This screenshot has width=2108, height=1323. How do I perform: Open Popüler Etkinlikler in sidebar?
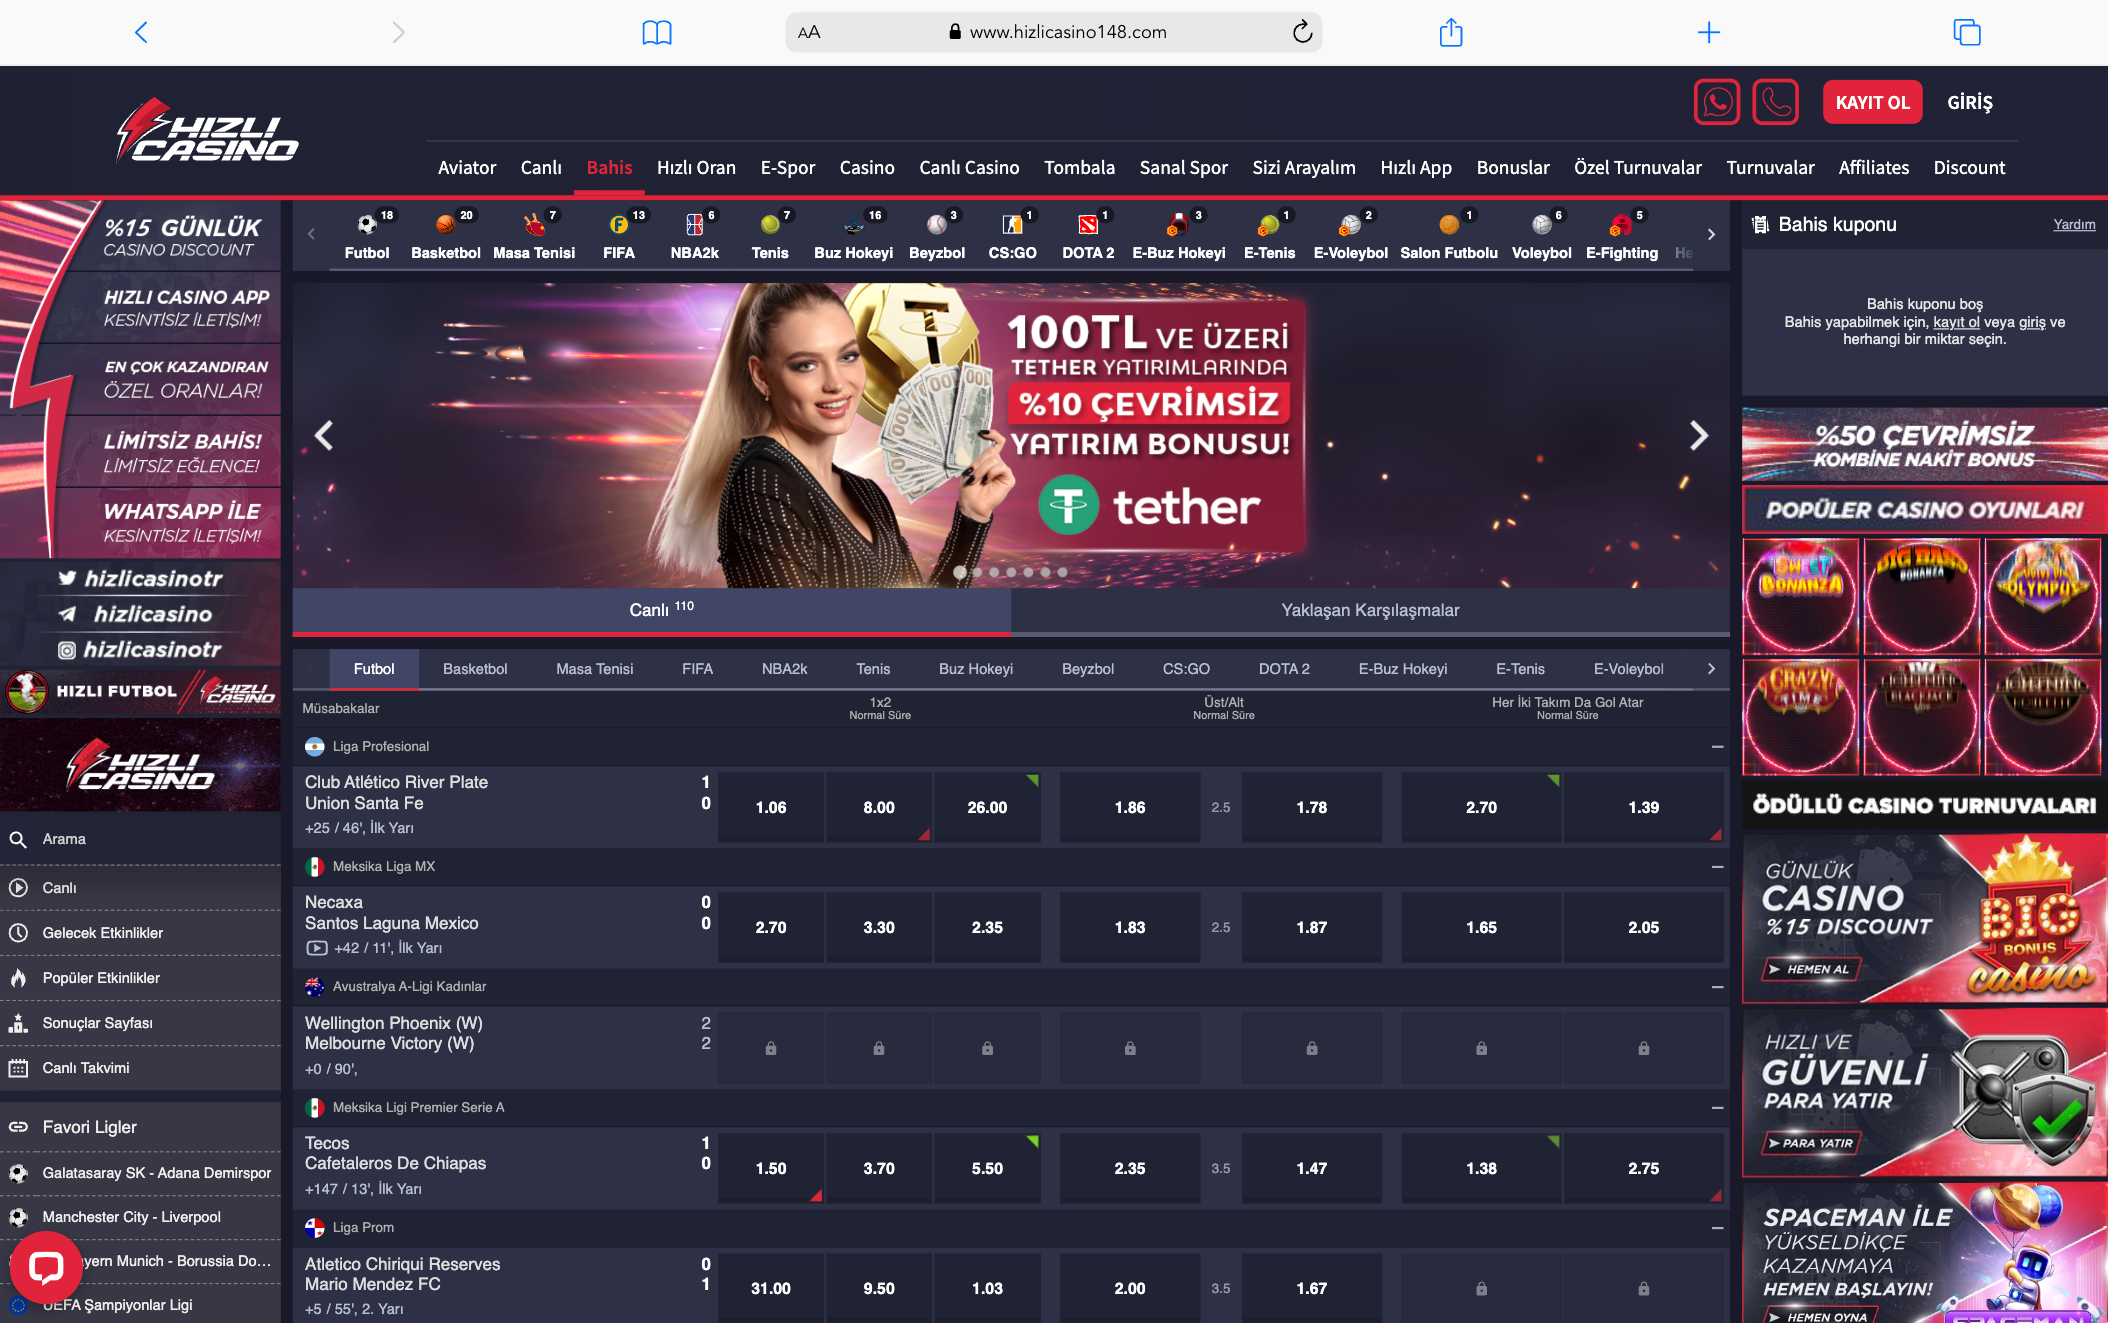coord(140,978)
